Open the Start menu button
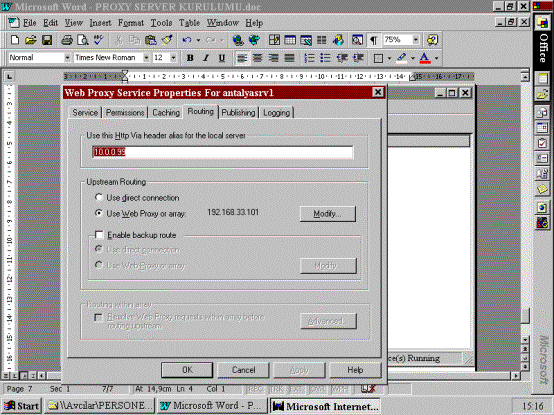This screenshot has height=415, width=554. point(22,405)
